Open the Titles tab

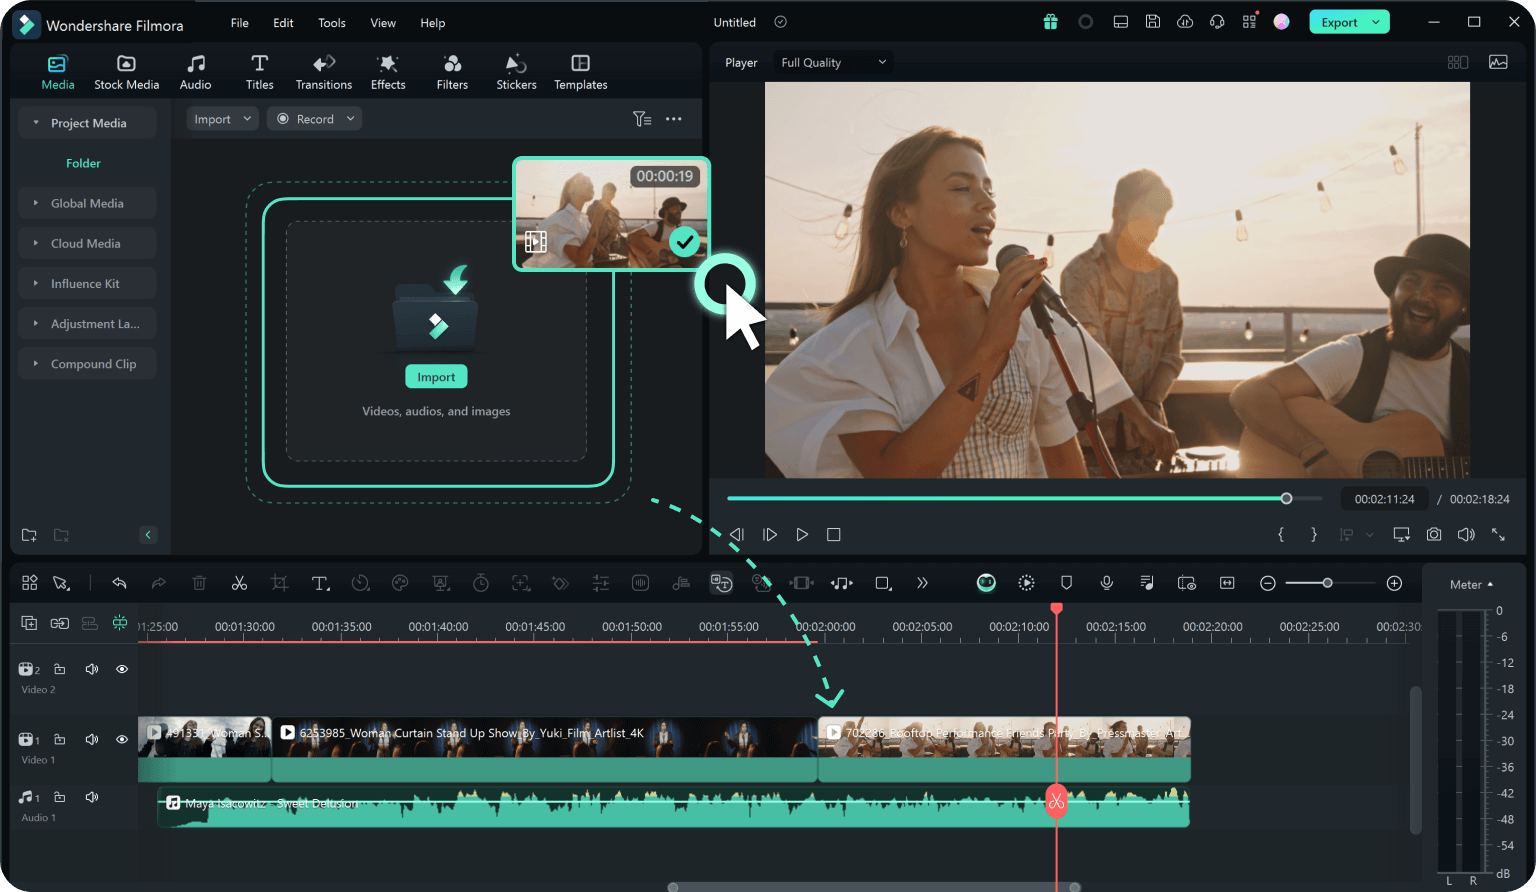point(260,73)
